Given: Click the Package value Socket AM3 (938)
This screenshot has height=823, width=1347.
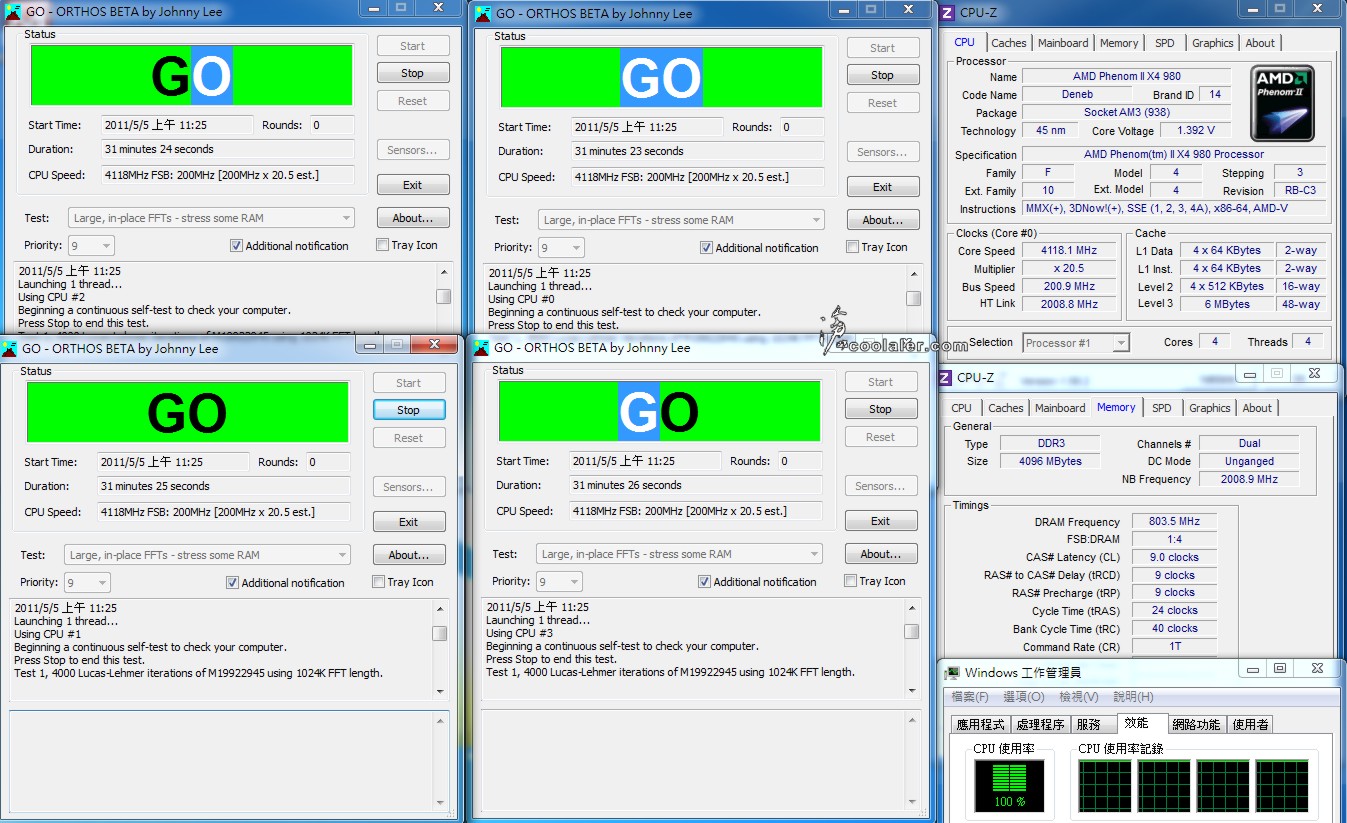Looking at the screenshot, I should coord(1126,113).
